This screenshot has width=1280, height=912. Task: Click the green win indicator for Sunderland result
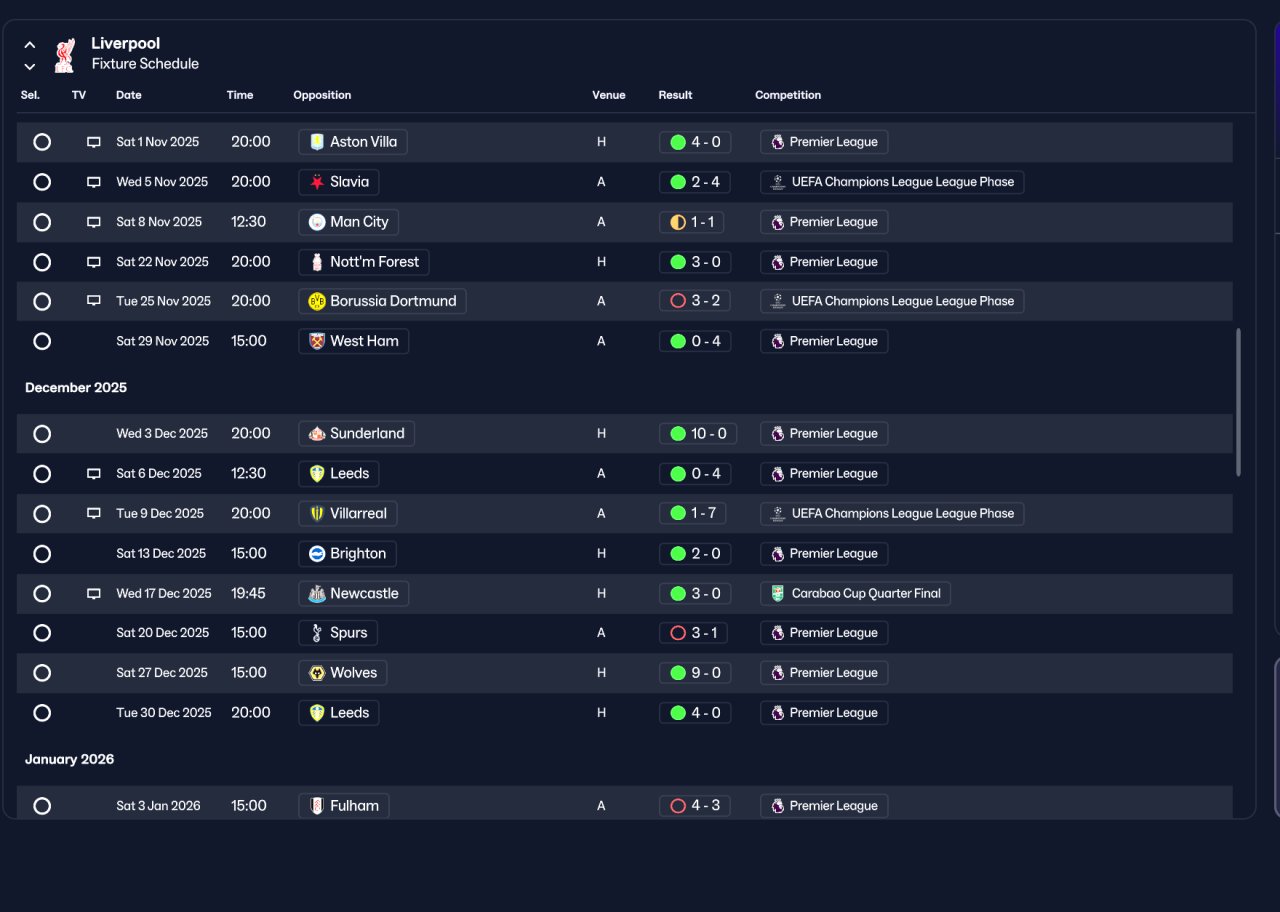tap(678, 434)
